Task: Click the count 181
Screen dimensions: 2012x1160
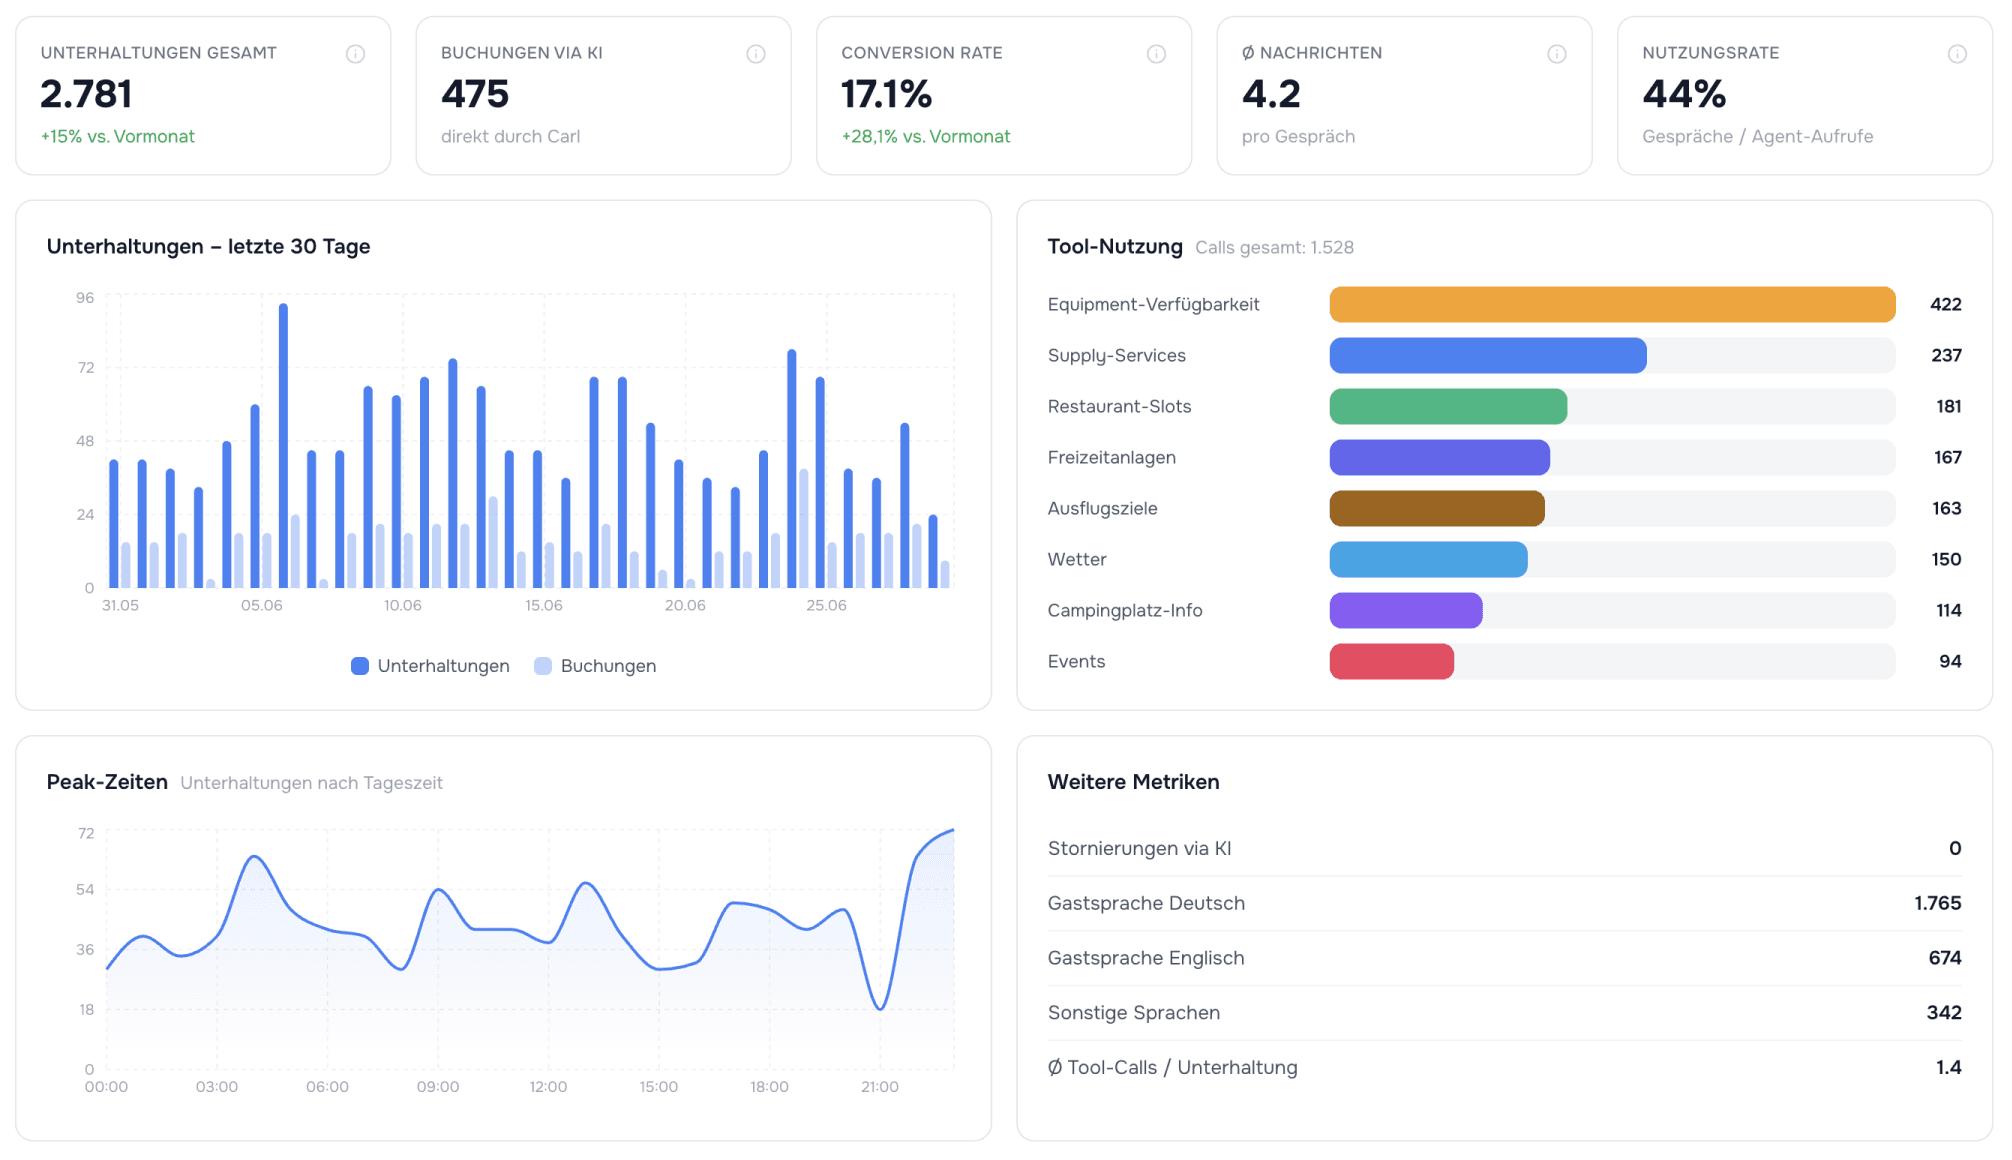Action: 1948,407
